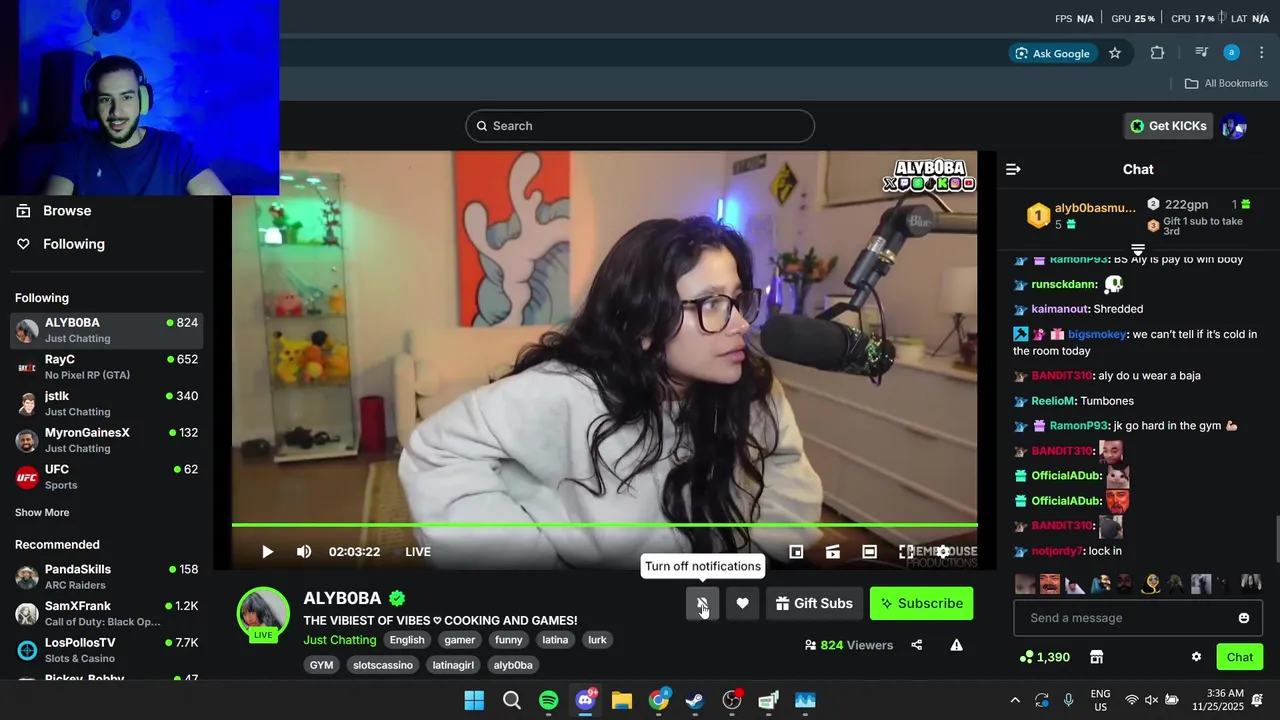
Task: Select the latinagirl tag
Action: (x=453, y=665)
